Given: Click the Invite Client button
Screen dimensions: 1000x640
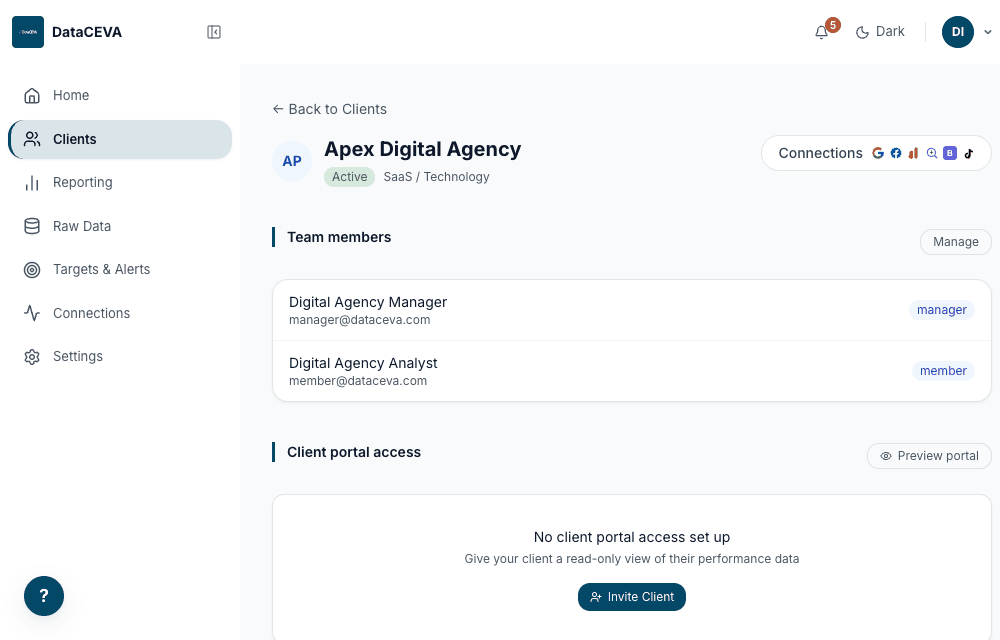Looking at the screenshot, I should point(631,597).
